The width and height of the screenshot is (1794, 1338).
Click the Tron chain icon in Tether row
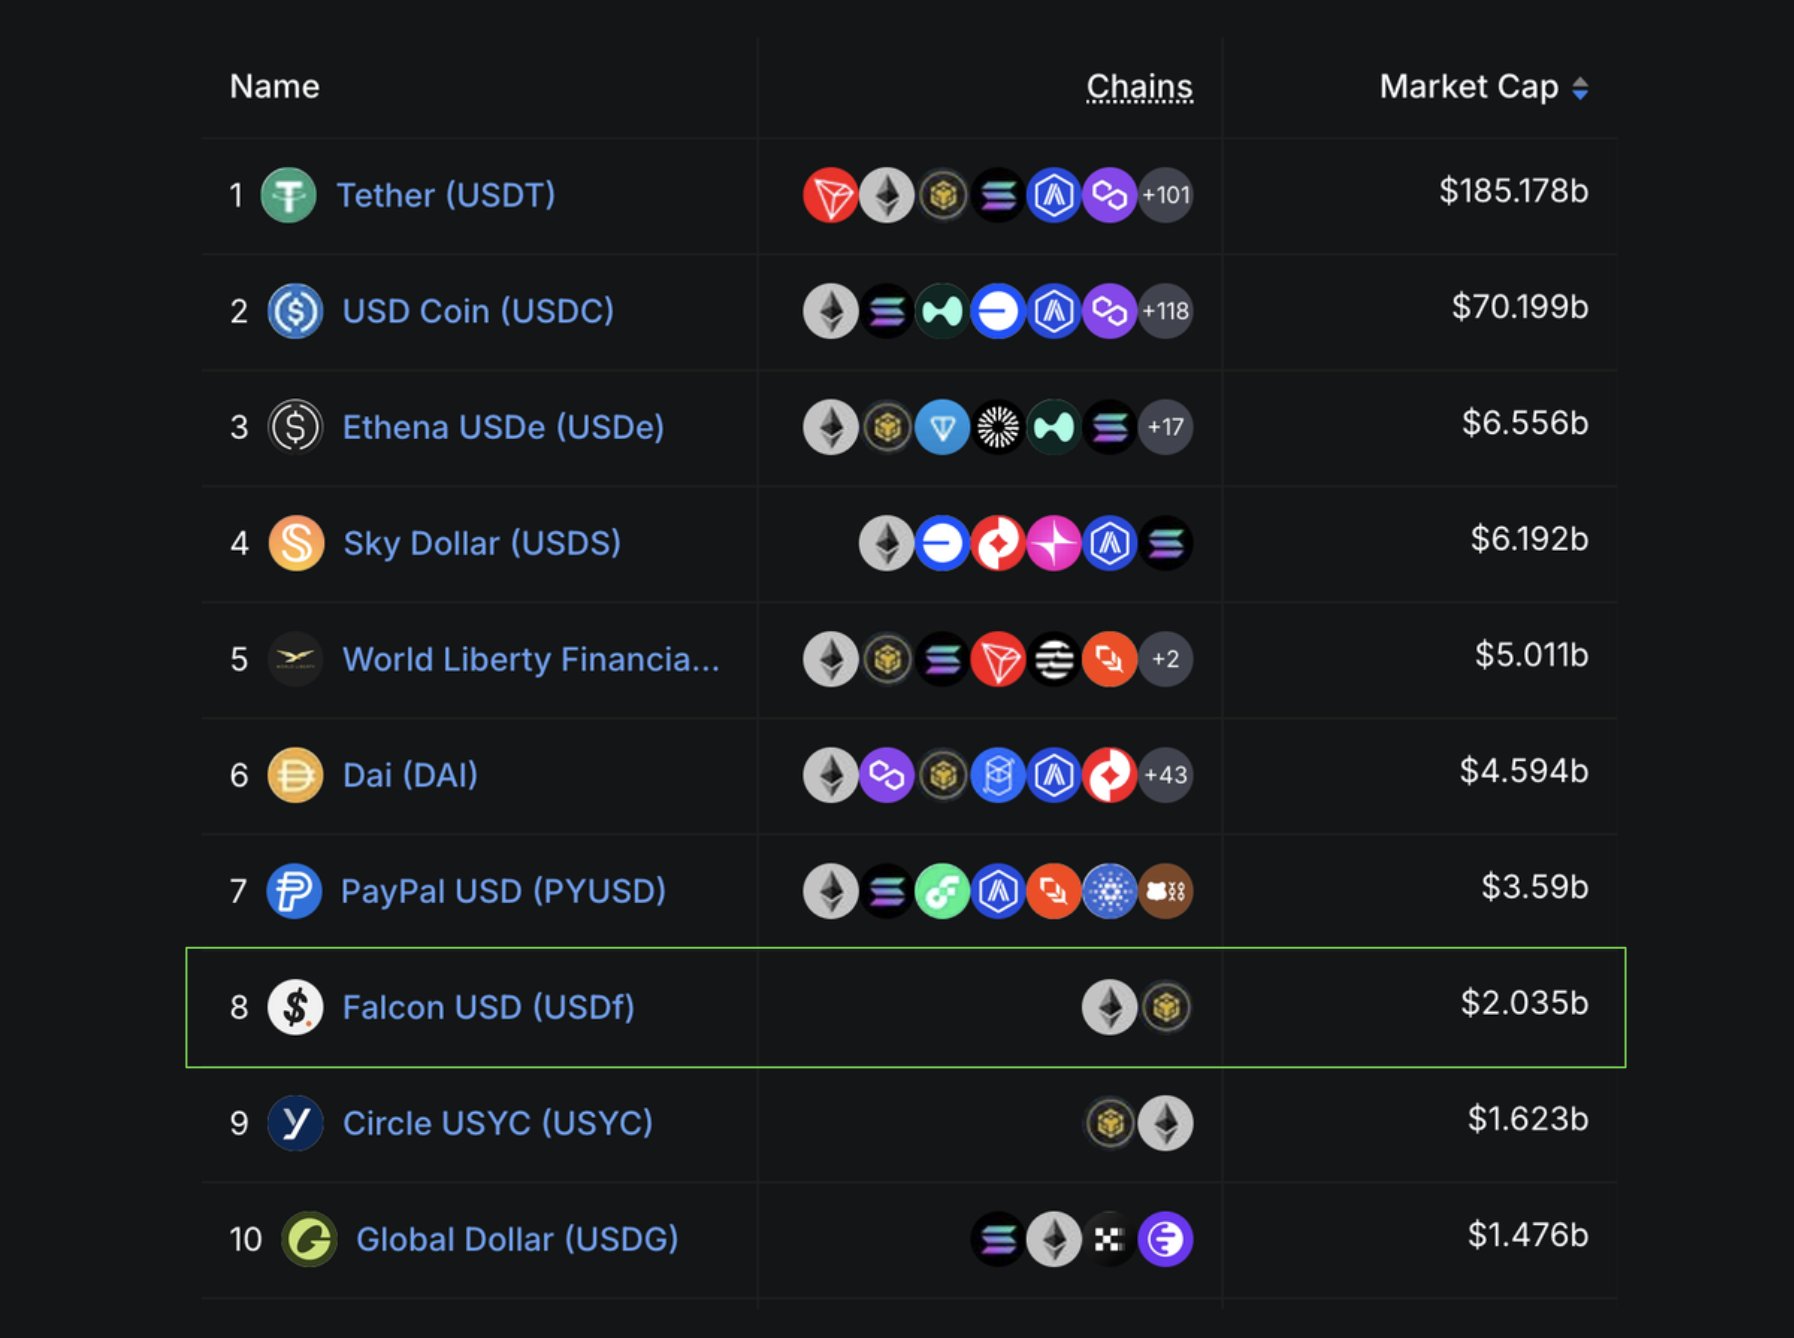(830, 195)
